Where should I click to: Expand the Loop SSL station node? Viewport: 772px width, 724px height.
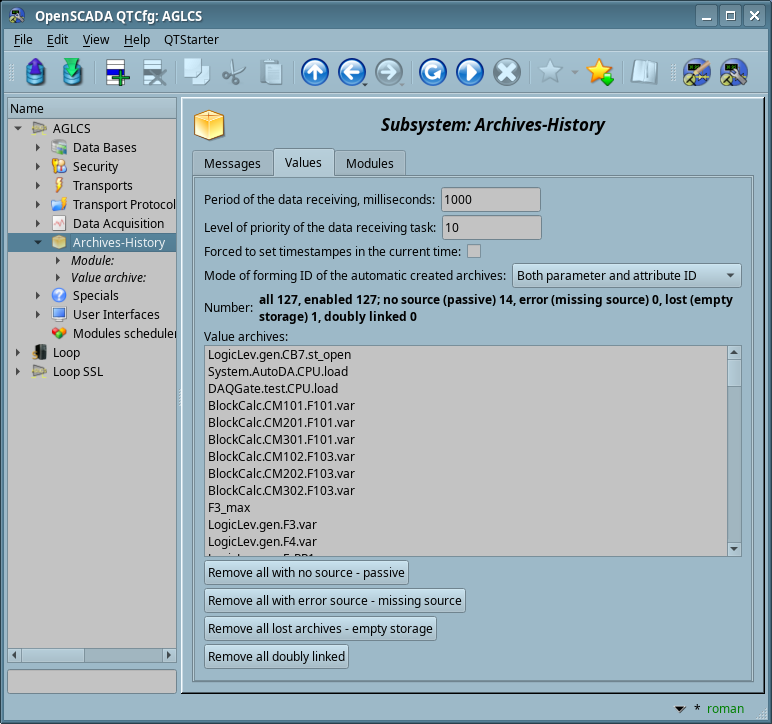click(x=18, y=372)
